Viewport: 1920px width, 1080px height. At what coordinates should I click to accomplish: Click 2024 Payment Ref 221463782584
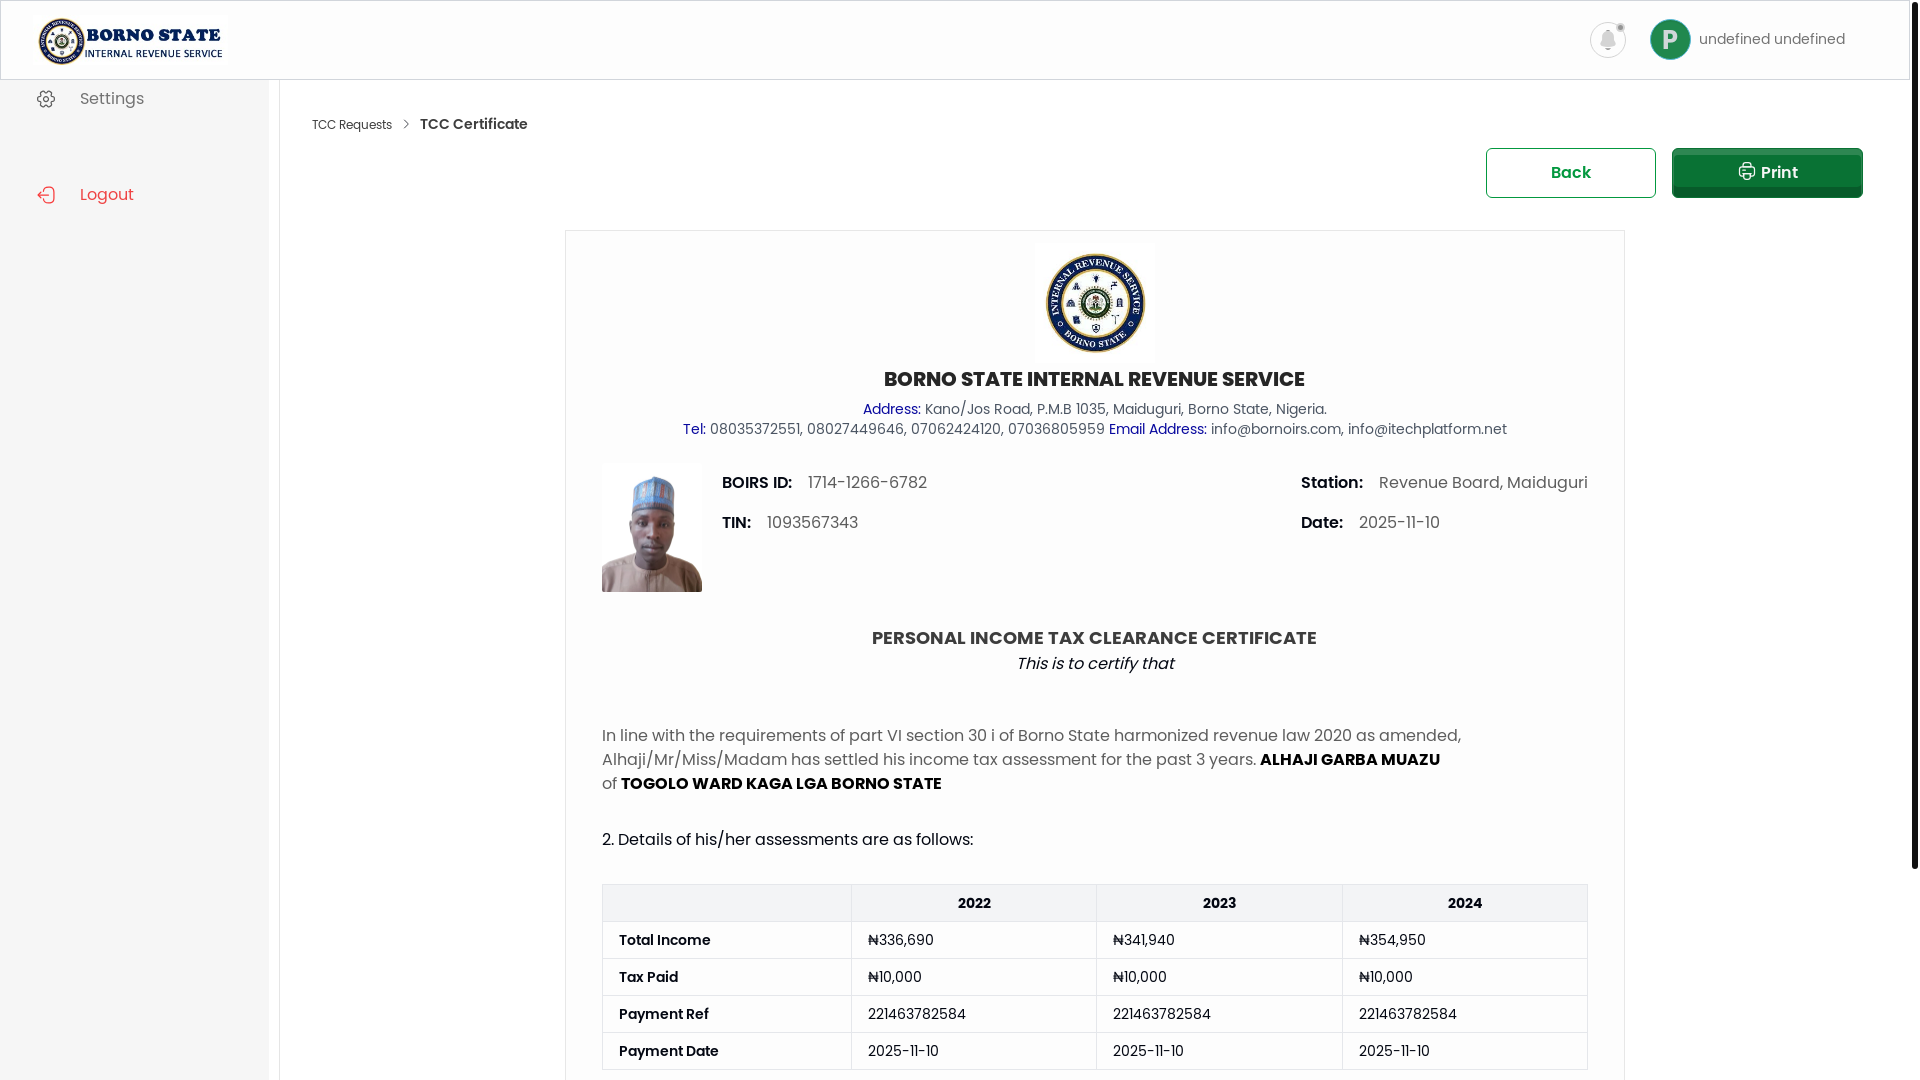pos(1408,1014)
